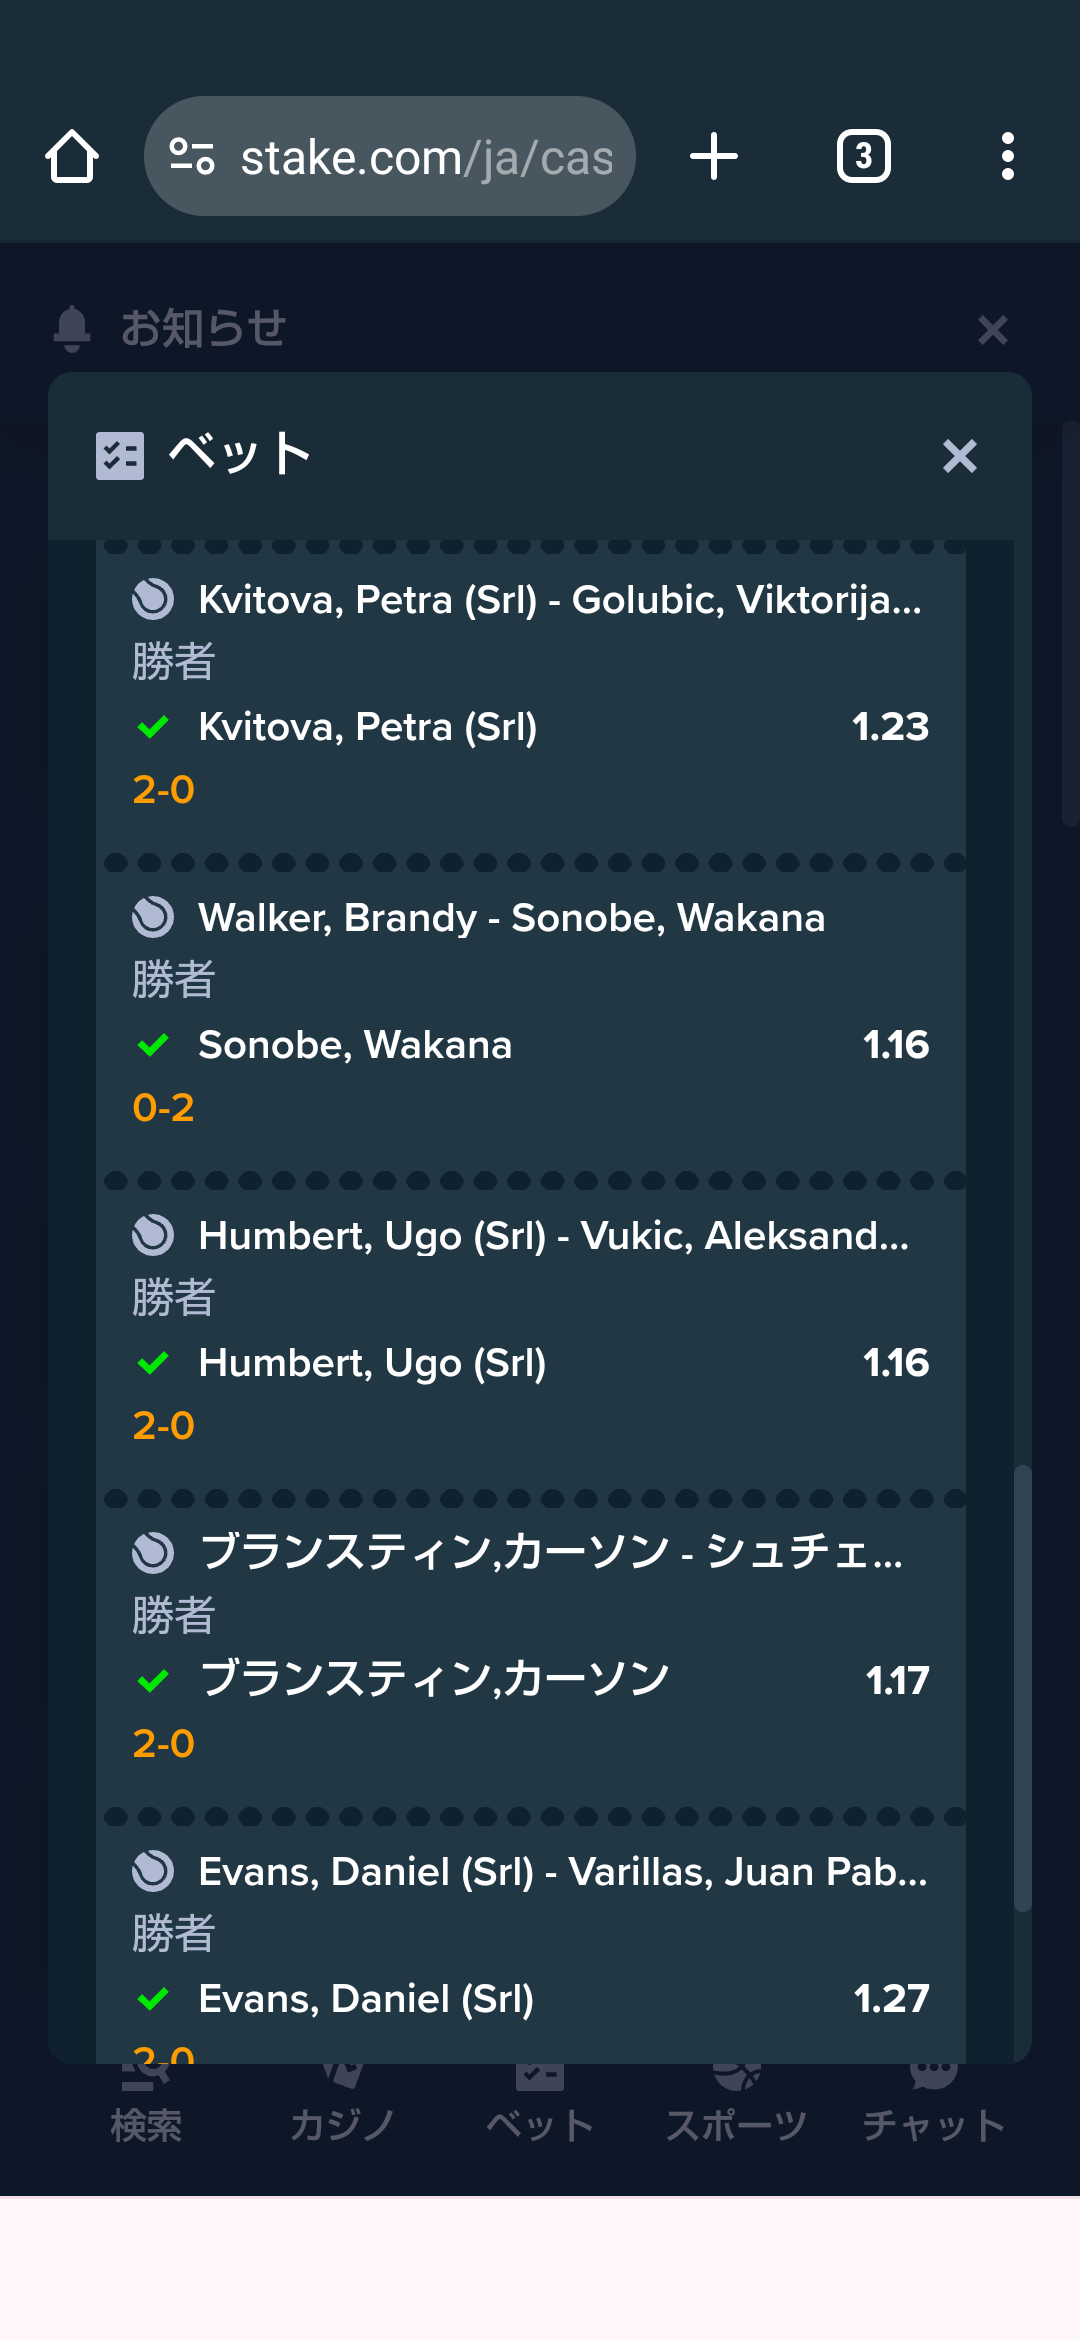Tap tennis icon beside ブランスティン match
The image size is (1080, 2340).
click(x=153, y=1553)
